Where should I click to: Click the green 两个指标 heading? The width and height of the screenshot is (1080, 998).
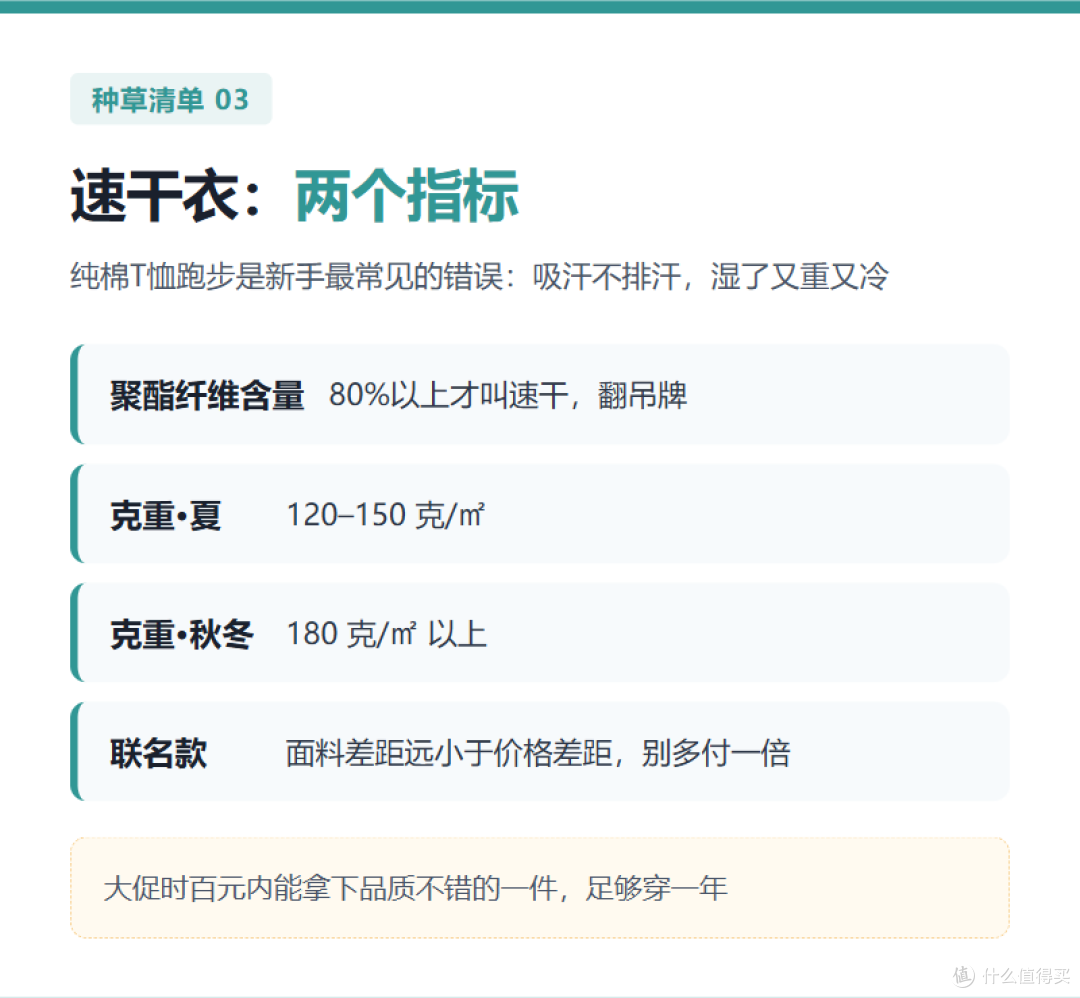(x=406, y=196)
